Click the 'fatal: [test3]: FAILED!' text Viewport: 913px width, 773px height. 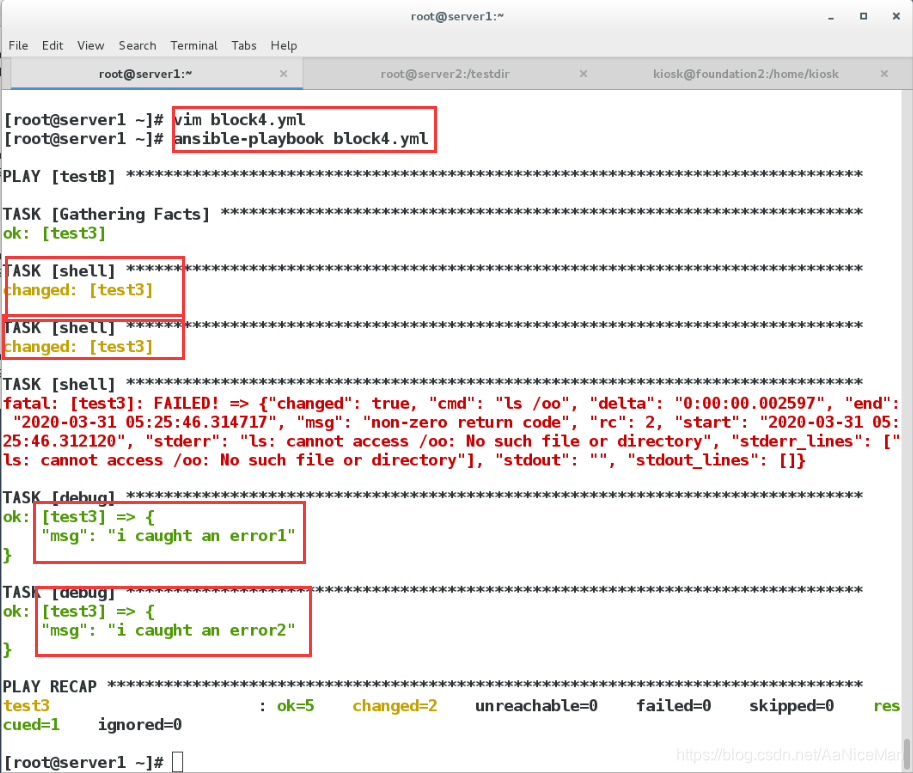coord(111,403)
